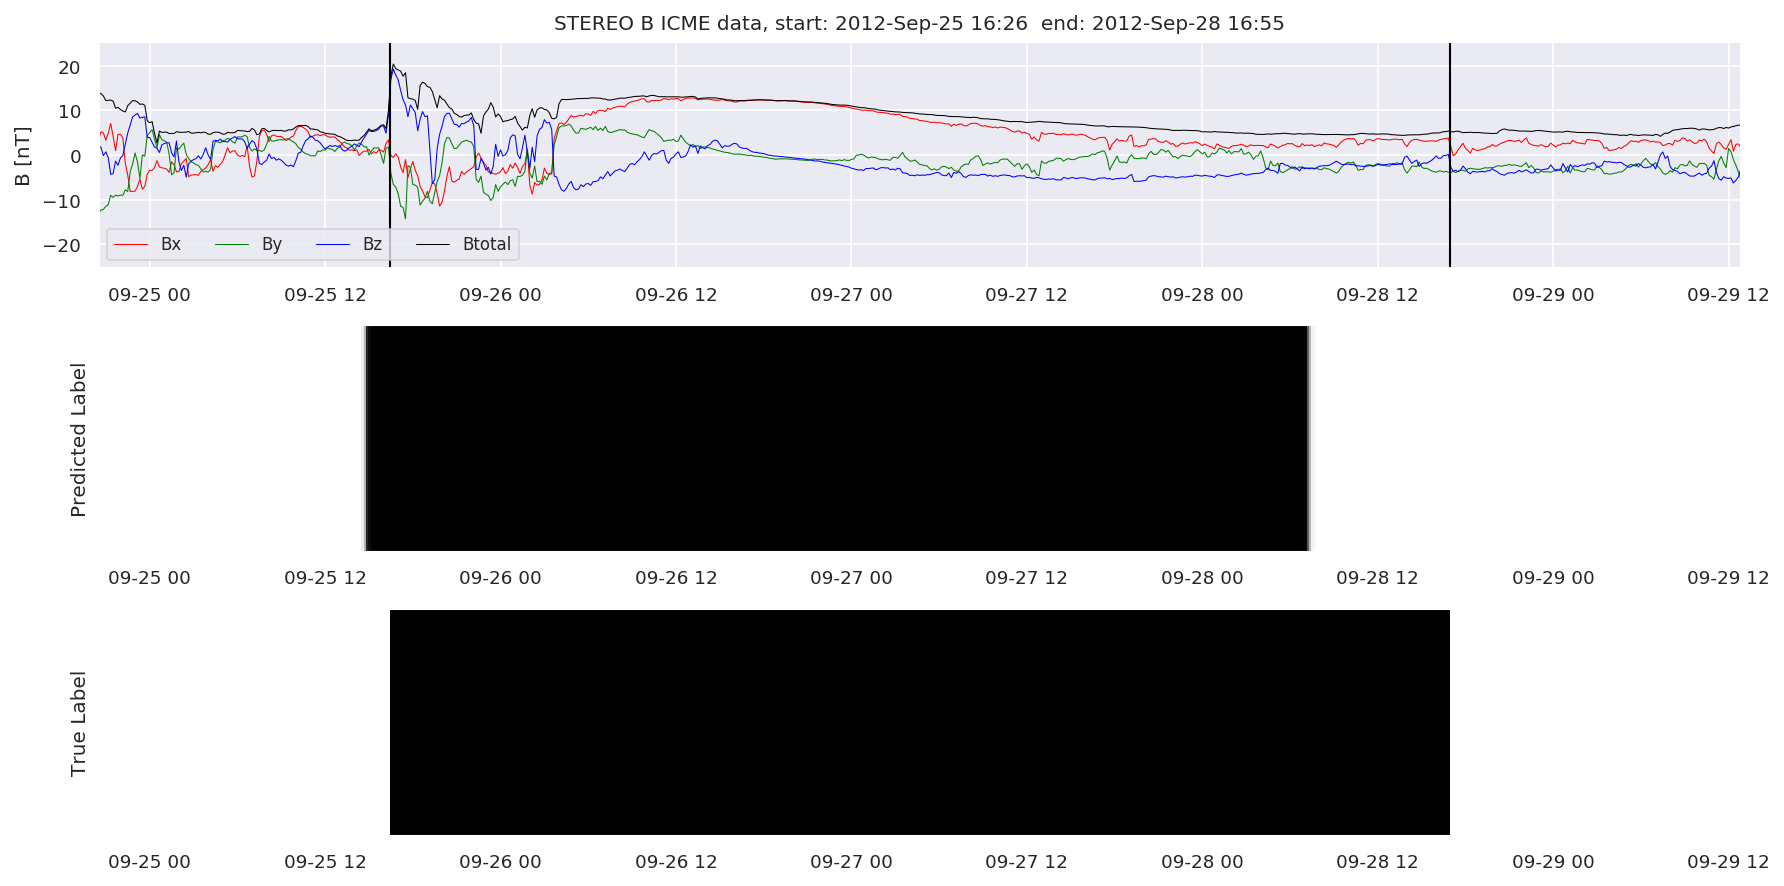Click the ICME start vertical line in top plot
Screen dimensions: 1784x886
click(x=390, y=155)
